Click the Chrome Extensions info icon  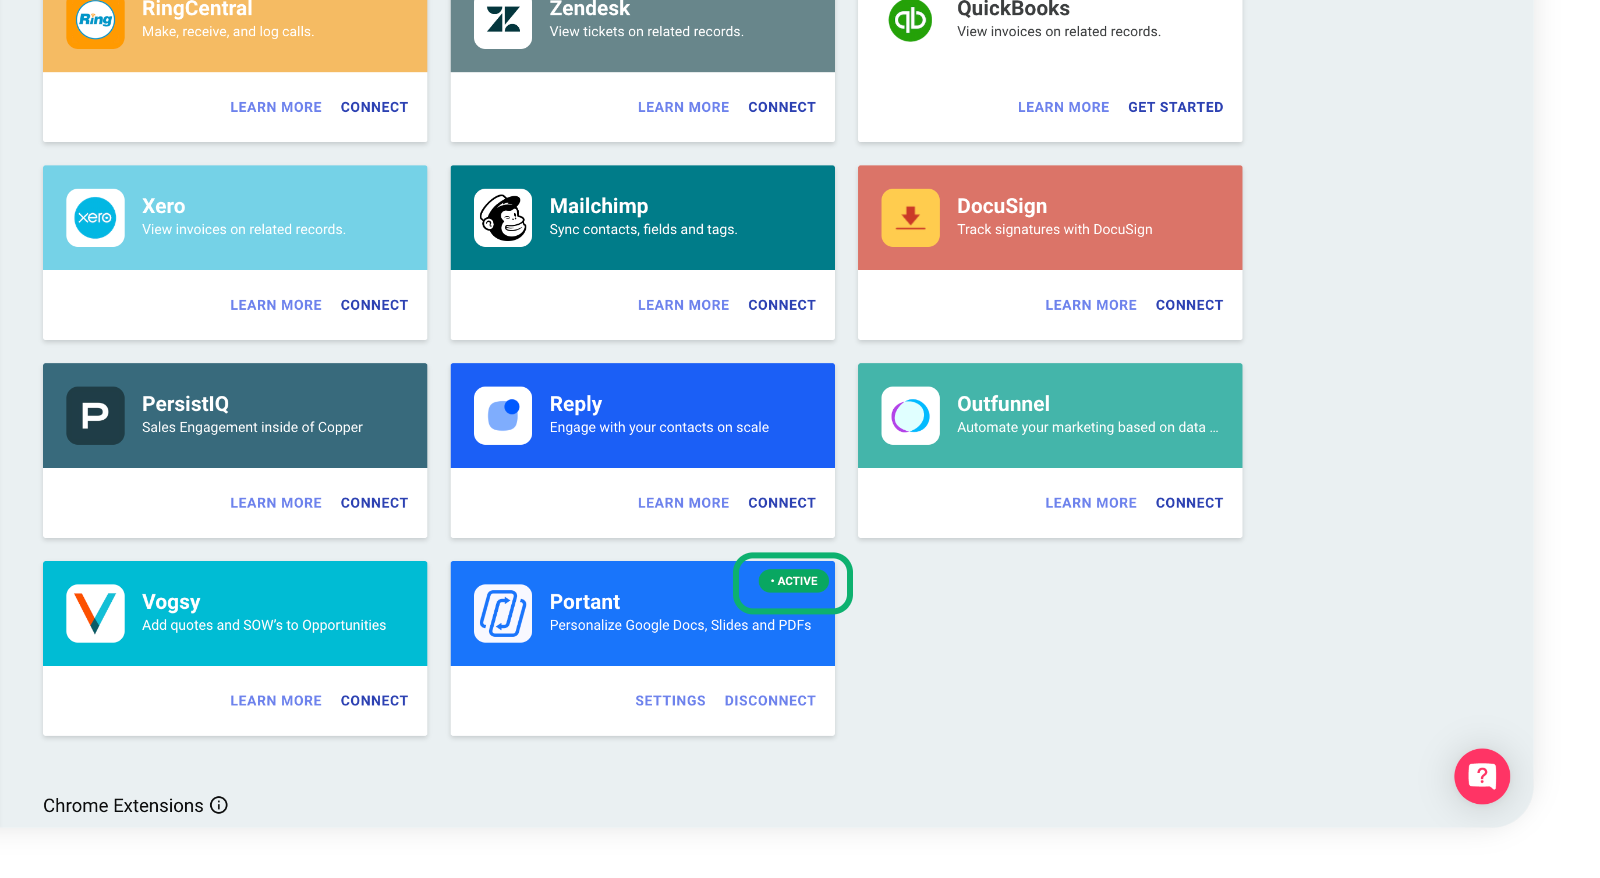pyautogui.click(x=219, y=805)
